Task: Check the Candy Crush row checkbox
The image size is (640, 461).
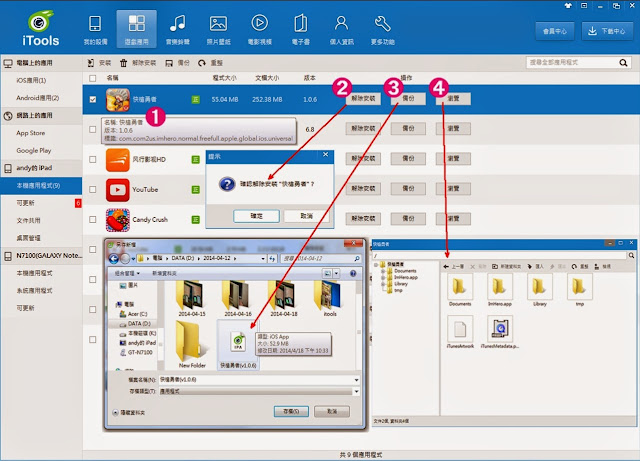Action: point(93,219)
